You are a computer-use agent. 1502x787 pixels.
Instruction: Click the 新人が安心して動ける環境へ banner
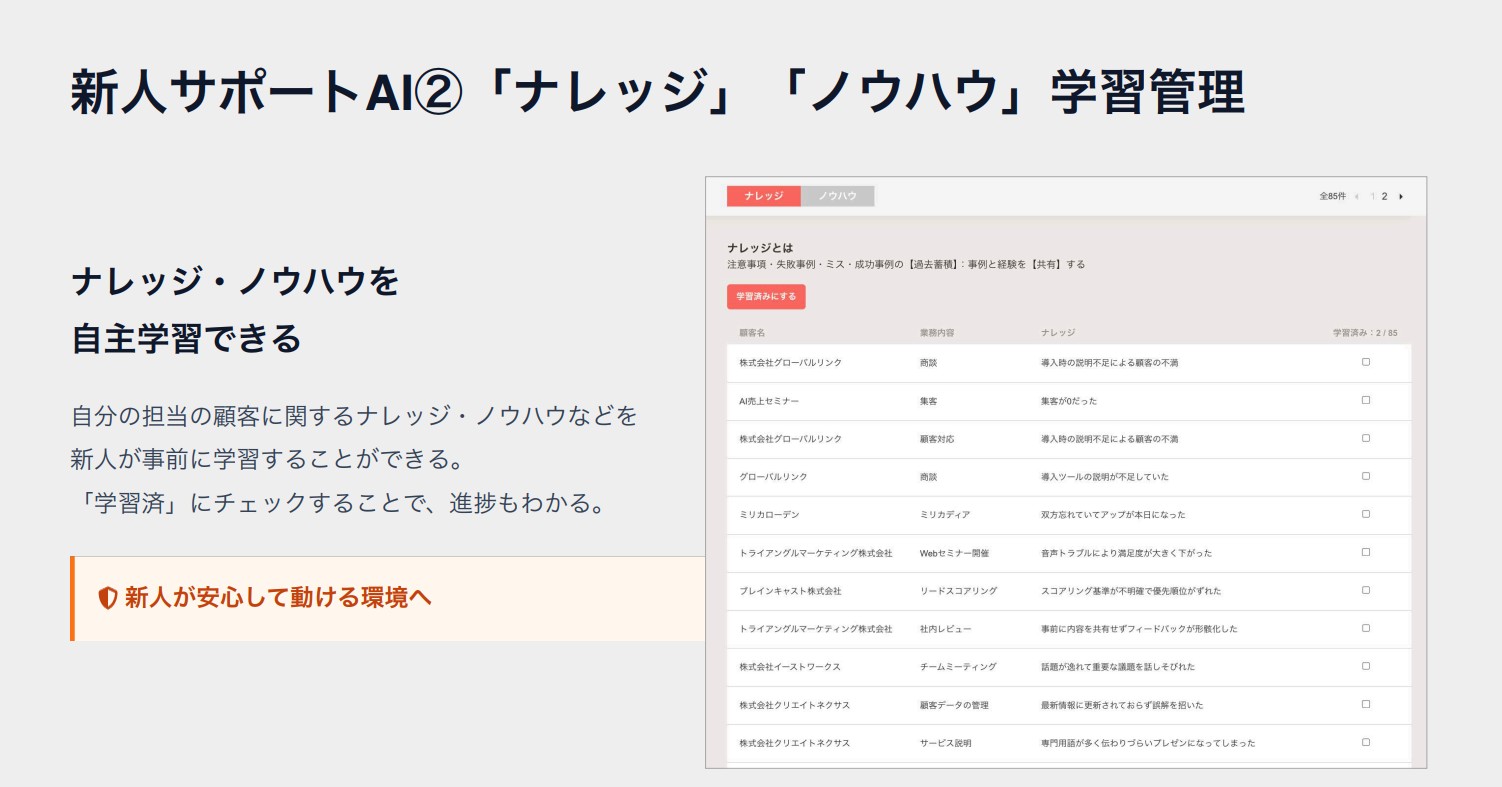tap(388, 598)
